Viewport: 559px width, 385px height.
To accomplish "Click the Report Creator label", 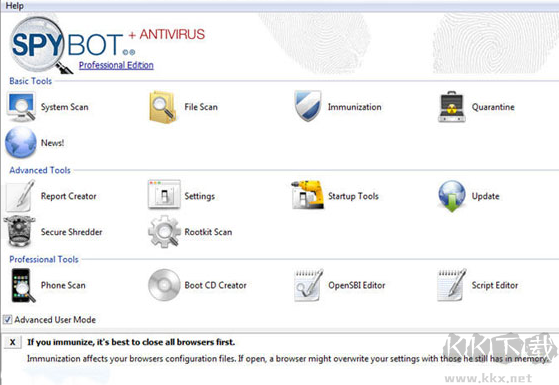I will click(x=68, y=196).
